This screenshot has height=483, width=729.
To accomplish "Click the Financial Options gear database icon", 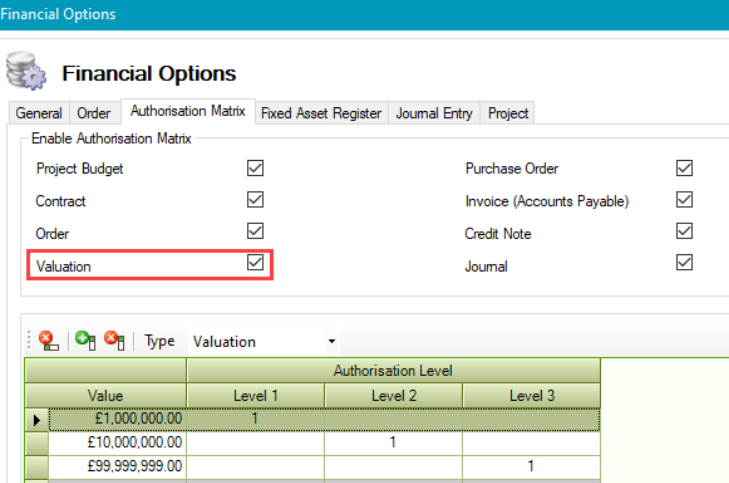I will pyautogui.click(x=24, y=72).
